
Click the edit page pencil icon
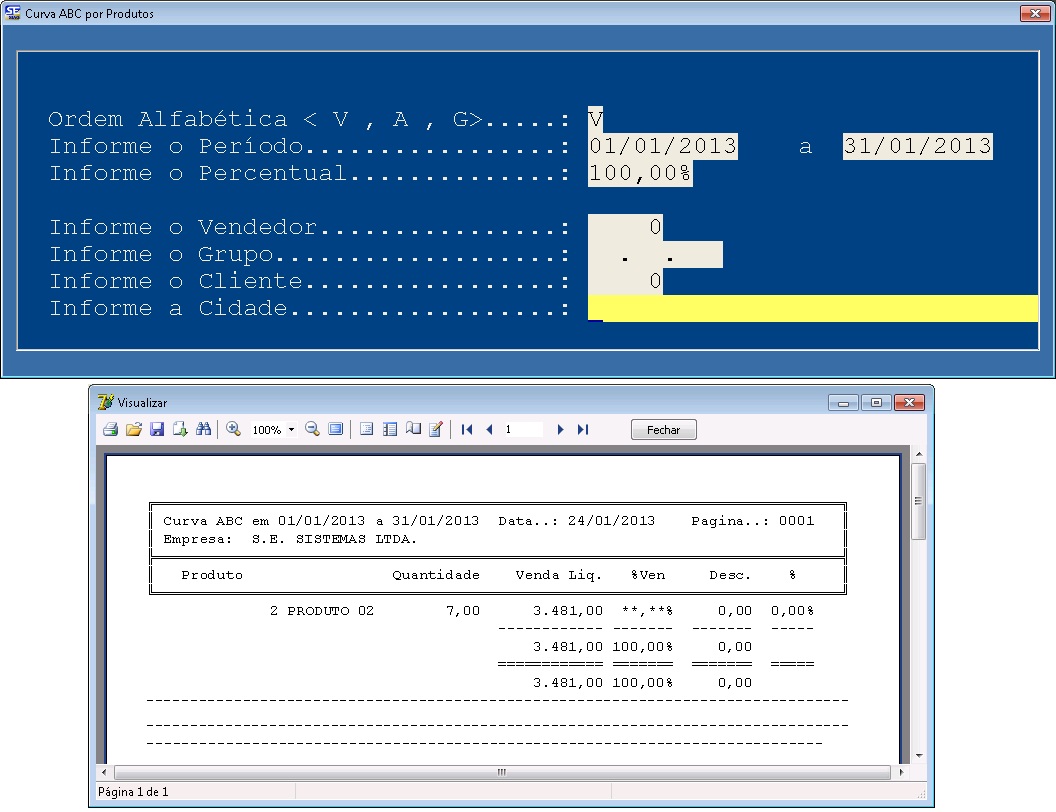[x=436, y=429]
